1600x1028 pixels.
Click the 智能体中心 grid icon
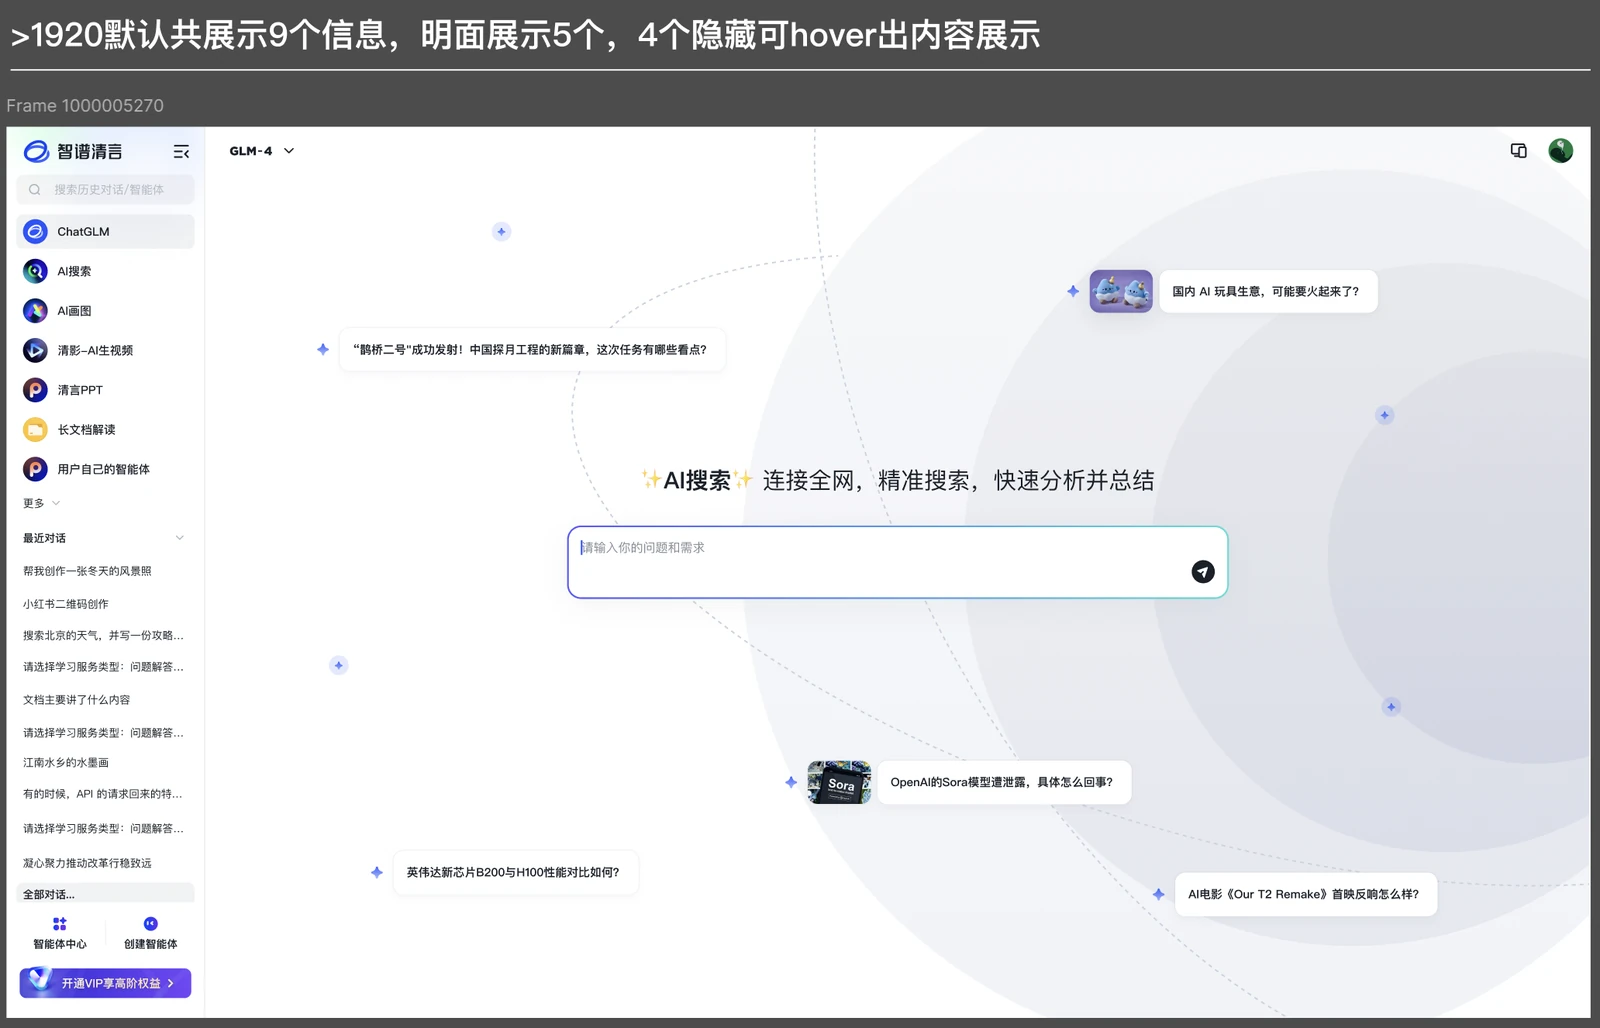tap(60, 924)
